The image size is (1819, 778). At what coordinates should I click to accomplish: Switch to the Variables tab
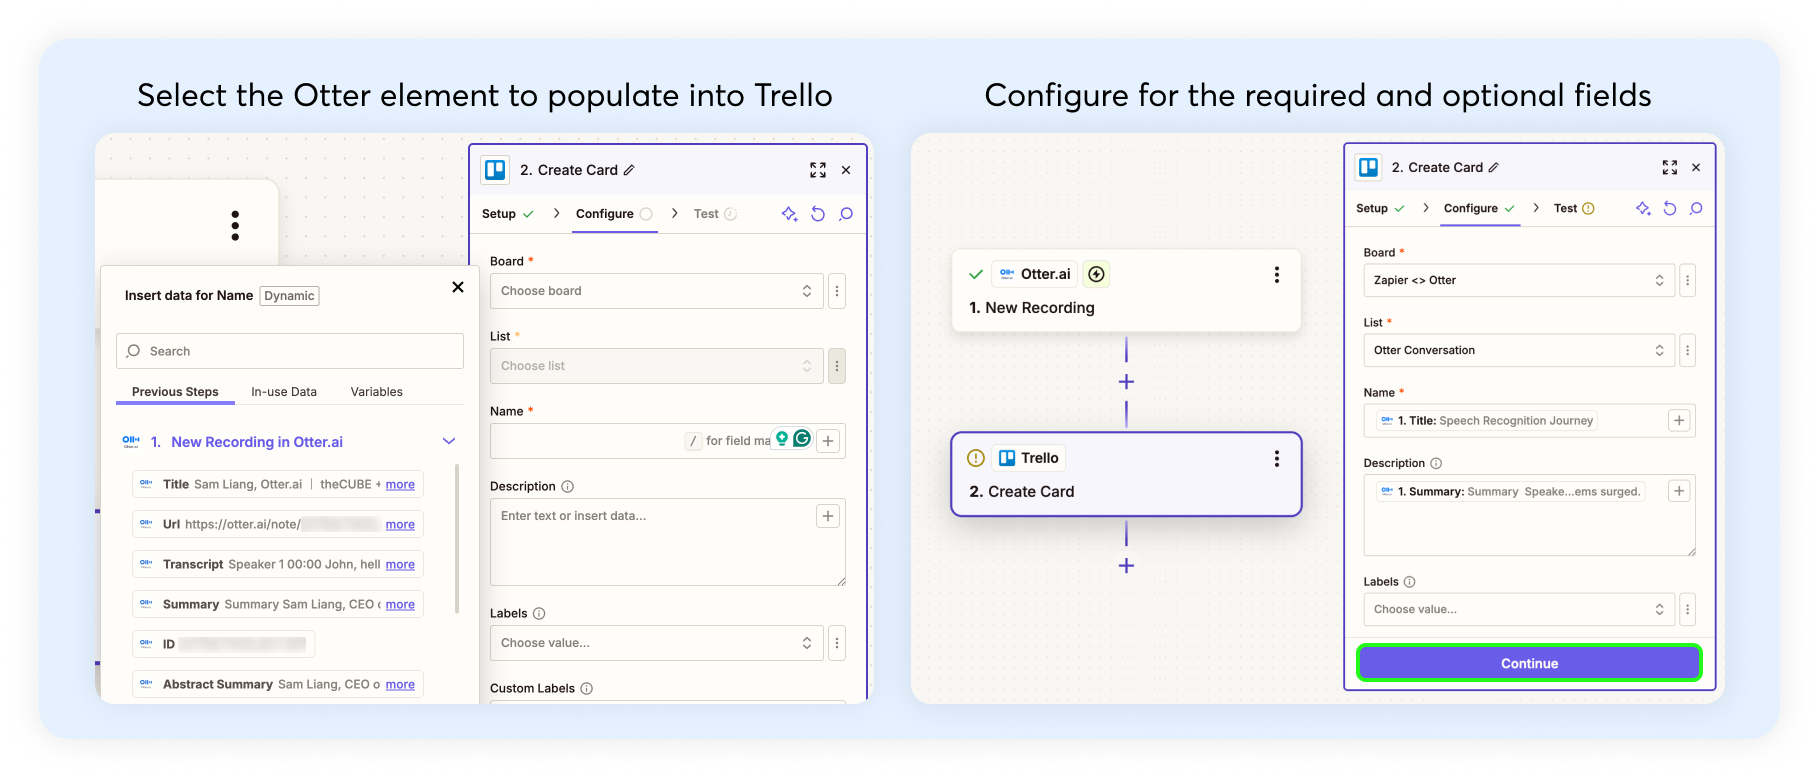[x=376, y=392]
